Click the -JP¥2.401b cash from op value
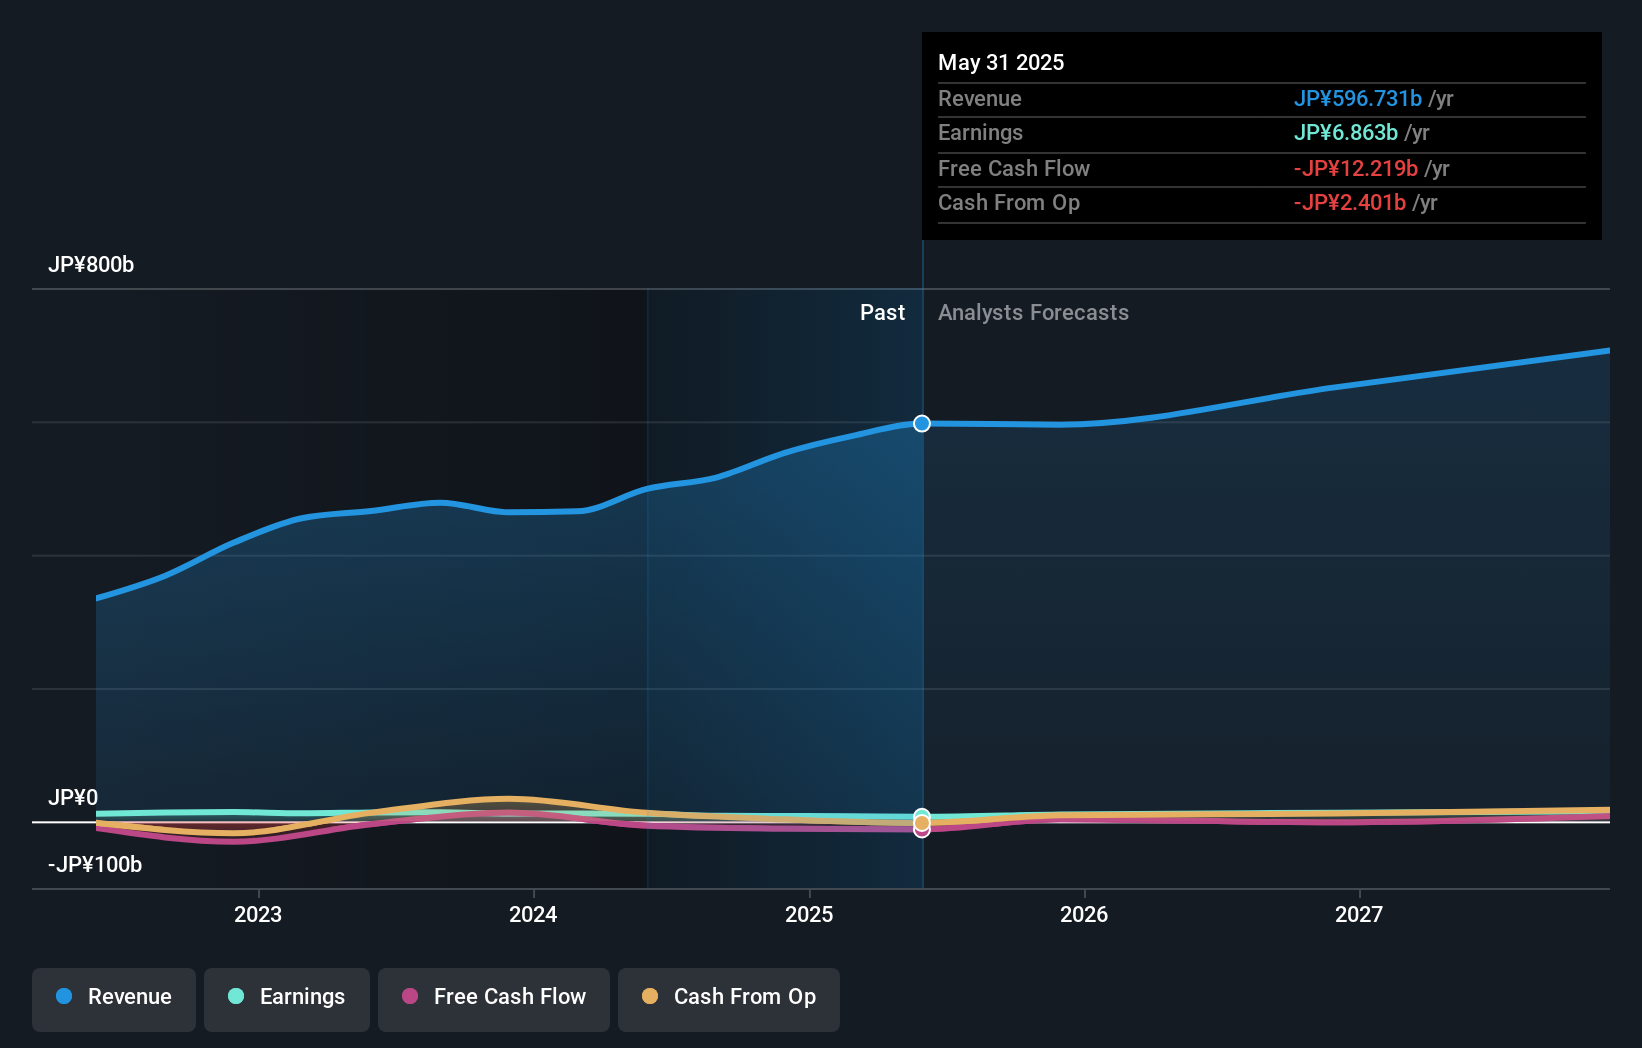Screen dimensions: 1642x1048 point(1349,203)
